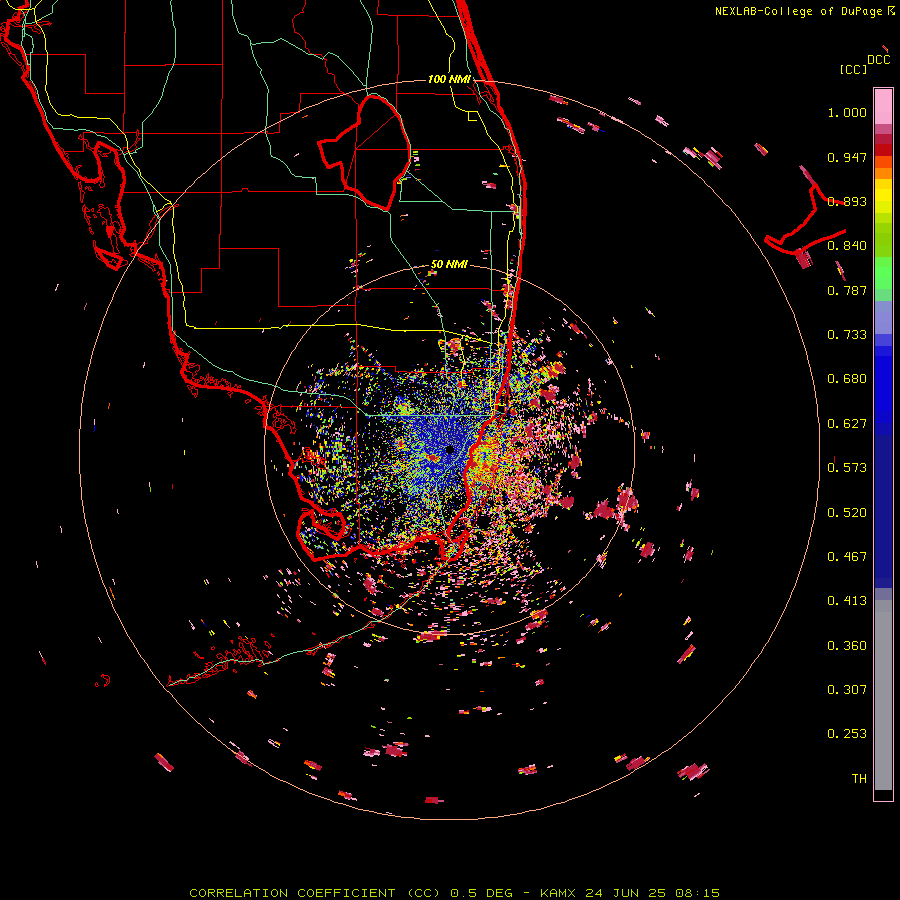Select the 0.307 scale label
The height and width of the screenshot is (900, 900).
[847, 690]
